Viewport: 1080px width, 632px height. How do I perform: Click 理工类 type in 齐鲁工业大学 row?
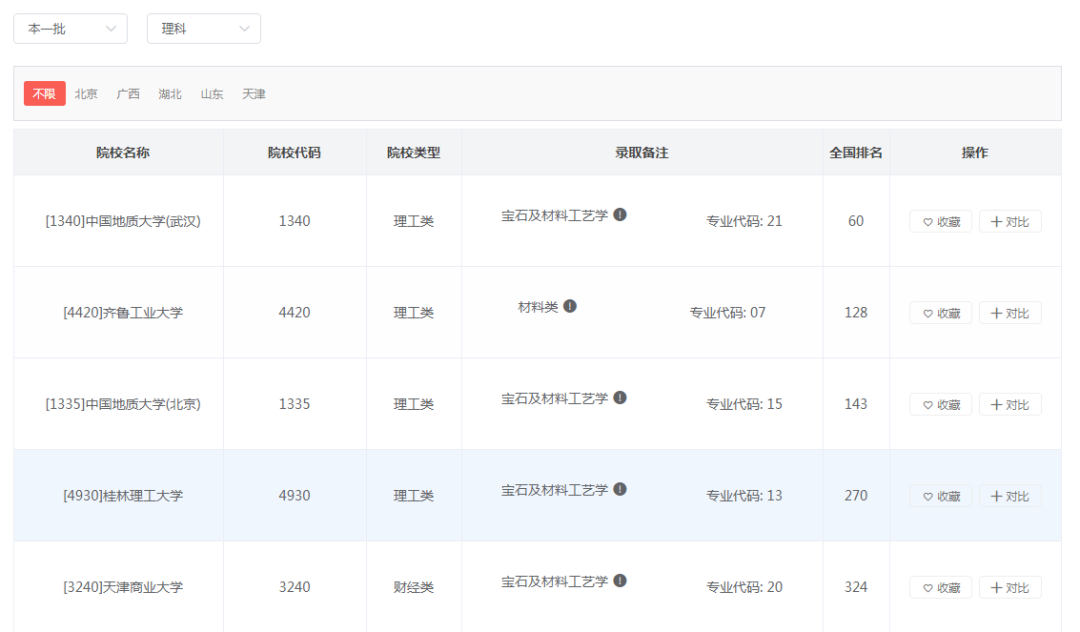click(413, 313)
